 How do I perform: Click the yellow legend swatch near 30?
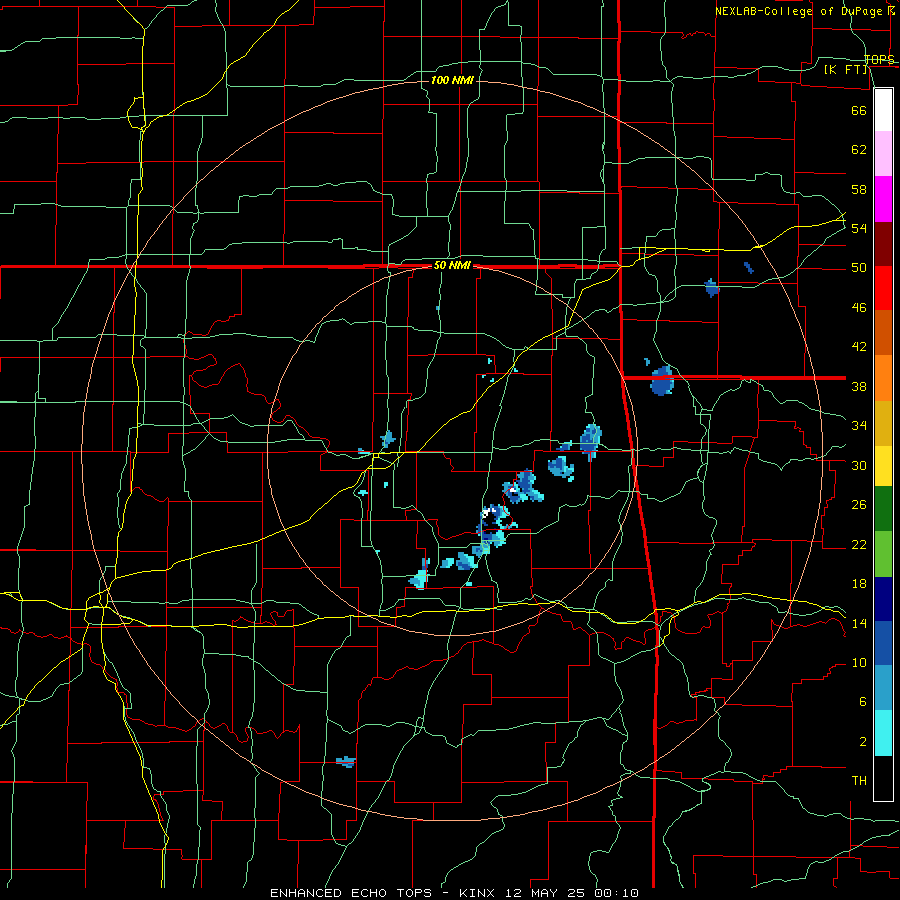tap(883, 465)
